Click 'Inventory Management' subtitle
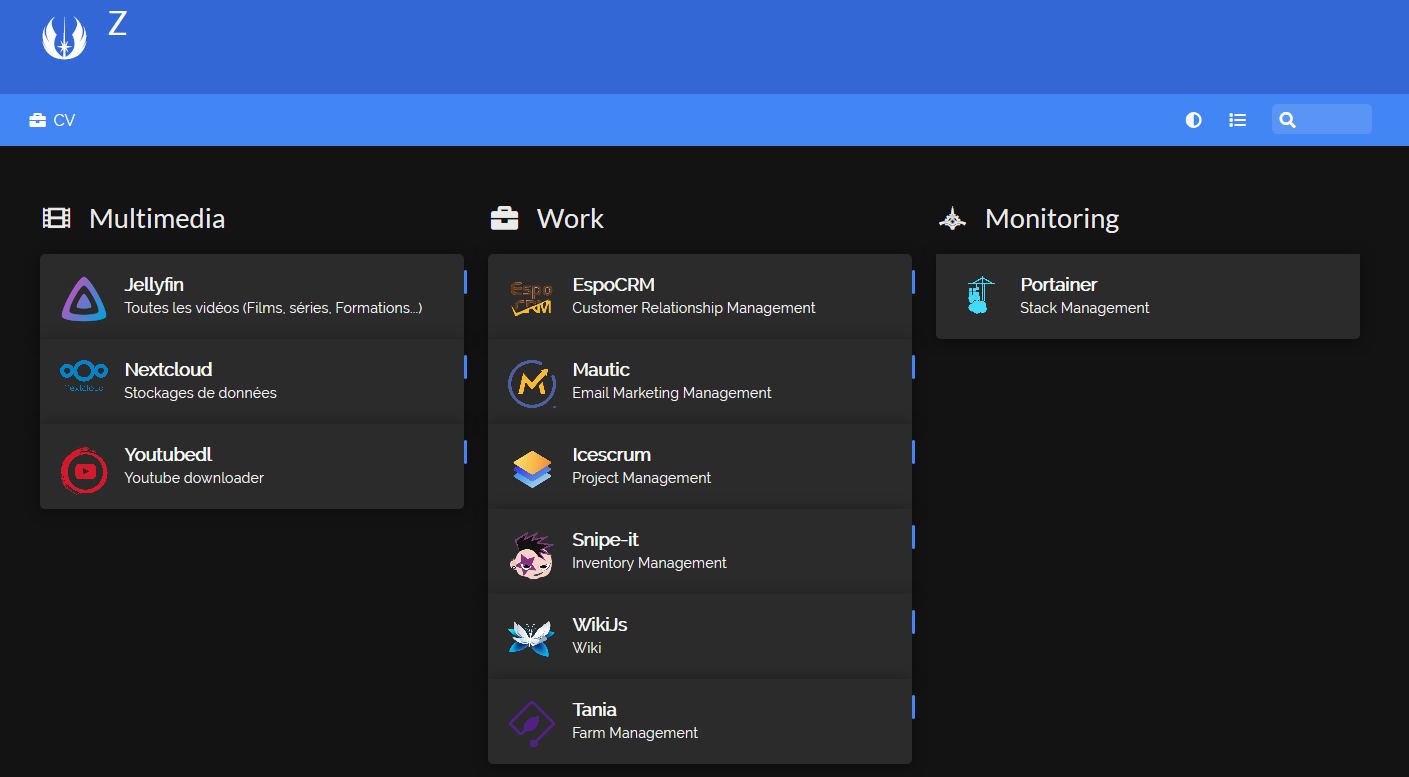The height and width of the screenshot is (777, 1409). pos(649,563)
